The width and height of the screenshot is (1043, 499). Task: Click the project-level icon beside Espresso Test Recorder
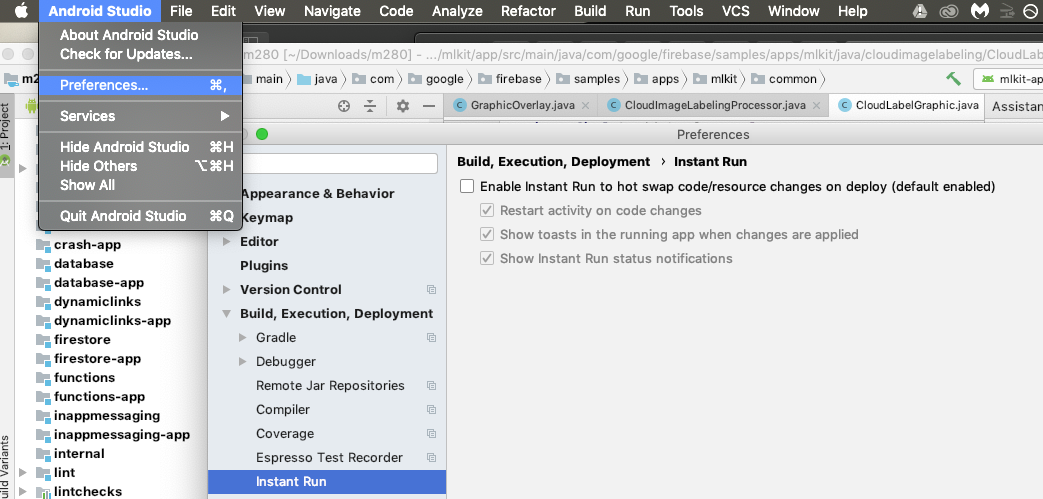pyautogui.click(x=431, y=458)
